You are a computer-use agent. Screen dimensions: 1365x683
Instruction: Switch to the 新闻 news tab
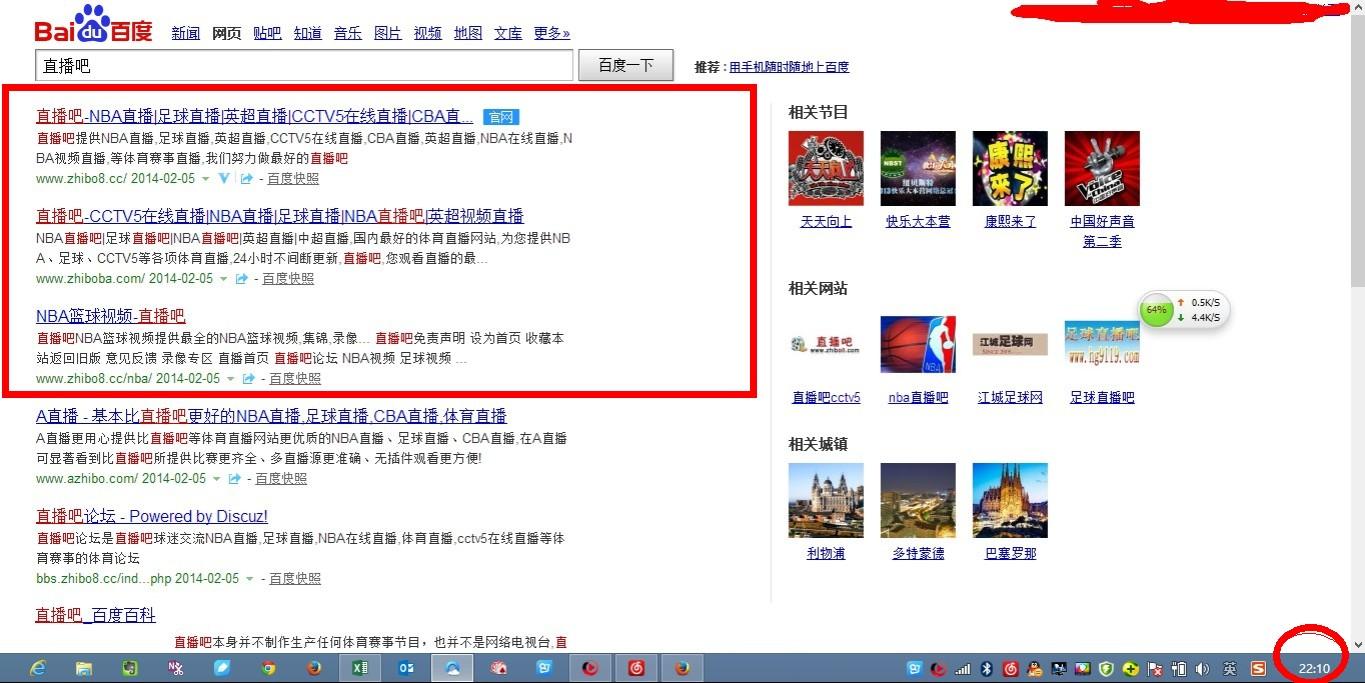coord(186,33)
